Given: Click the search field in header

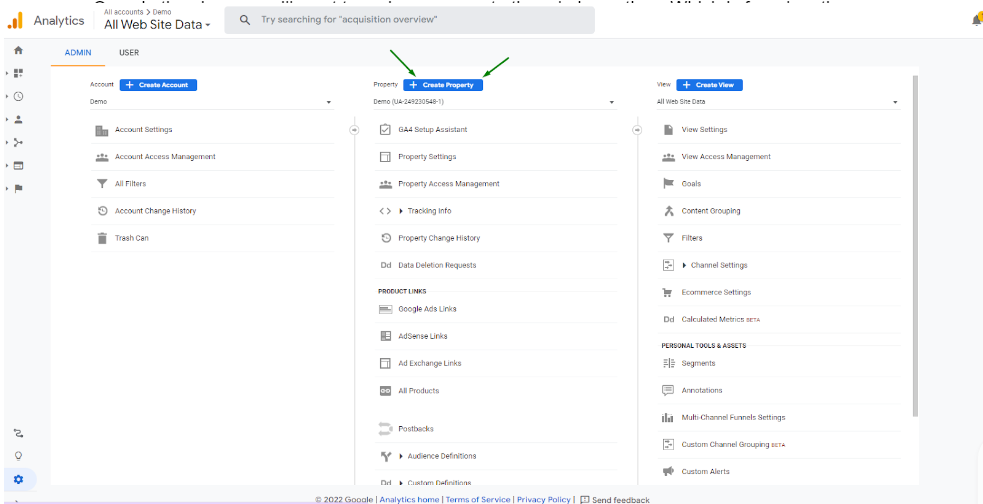Looking at the screenshot, I should 409,20.
